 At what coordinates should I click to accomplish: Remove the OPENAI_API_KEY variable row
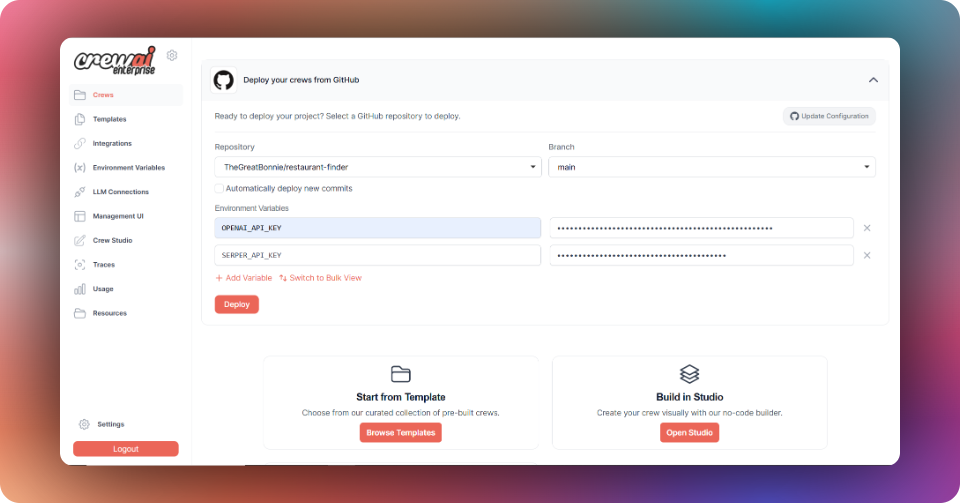(867, 228)
